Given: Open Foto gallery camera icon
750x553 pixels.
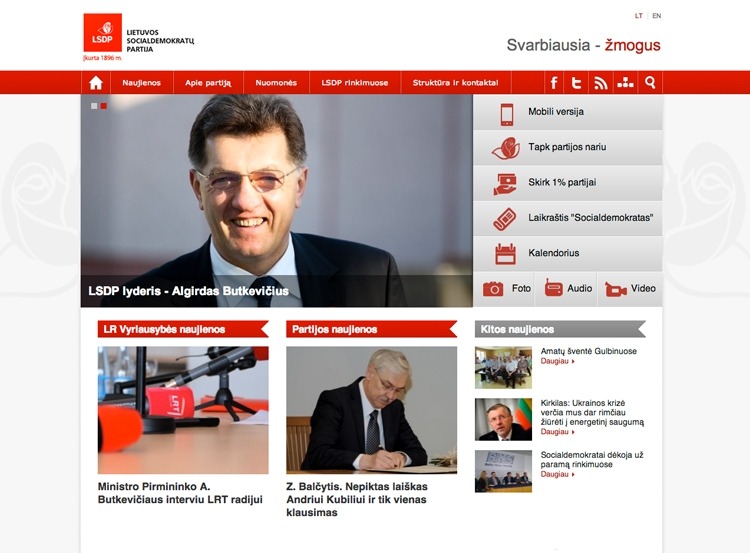Looking at the screenshot, I should 493,289.
